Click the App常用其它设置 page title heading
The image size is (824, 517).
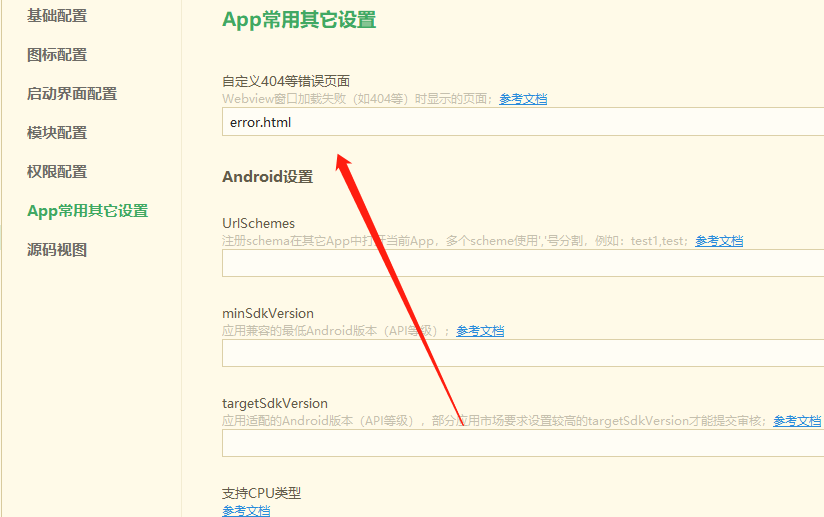(x=299, y=19)
